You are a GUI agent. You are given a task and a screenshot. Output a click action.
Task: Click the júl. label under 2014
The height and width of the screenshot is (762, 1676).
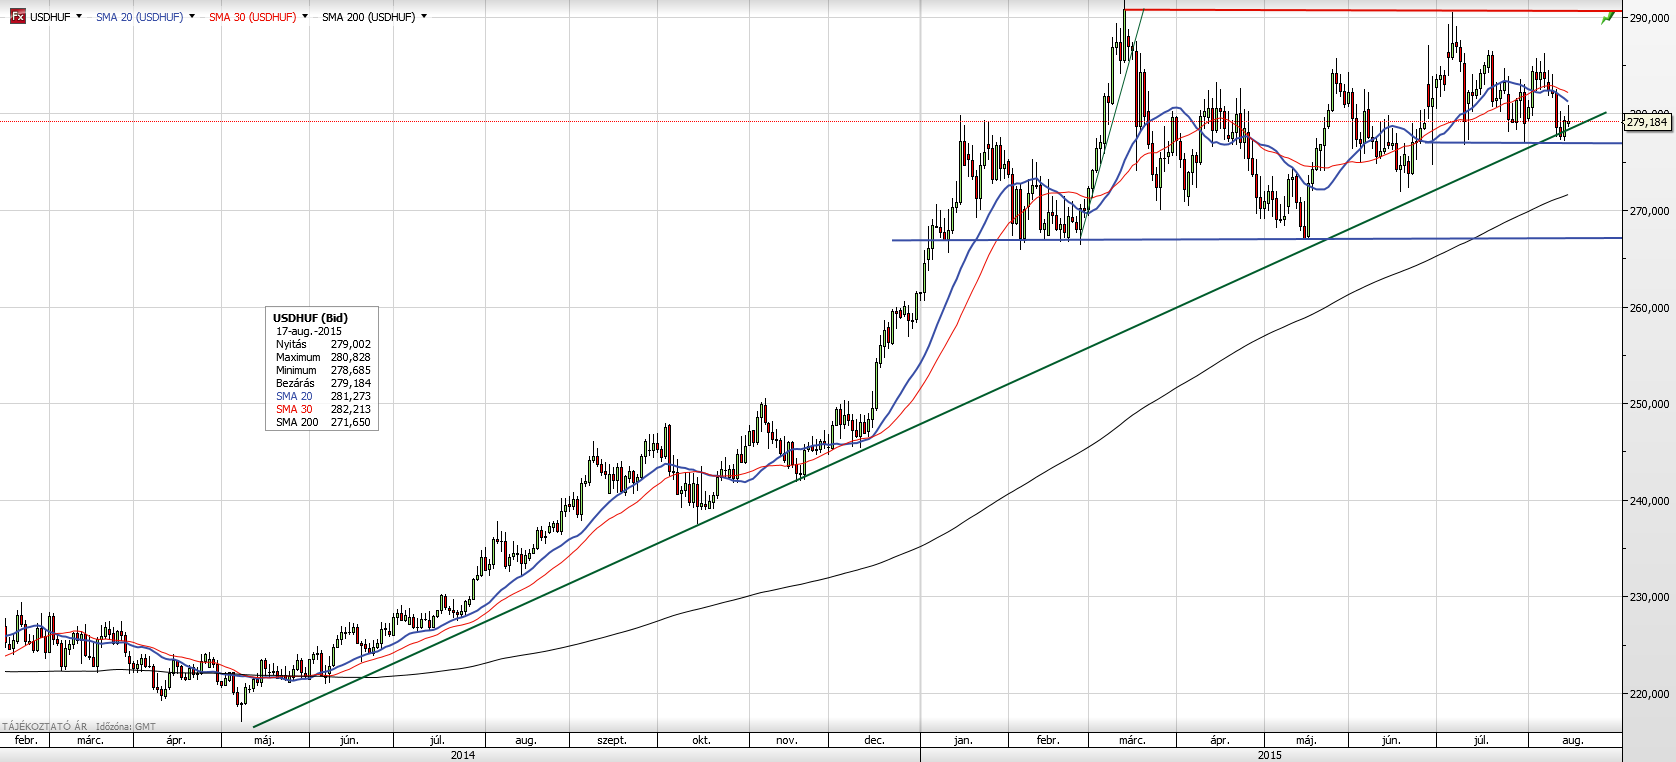(x=437, y=740)
